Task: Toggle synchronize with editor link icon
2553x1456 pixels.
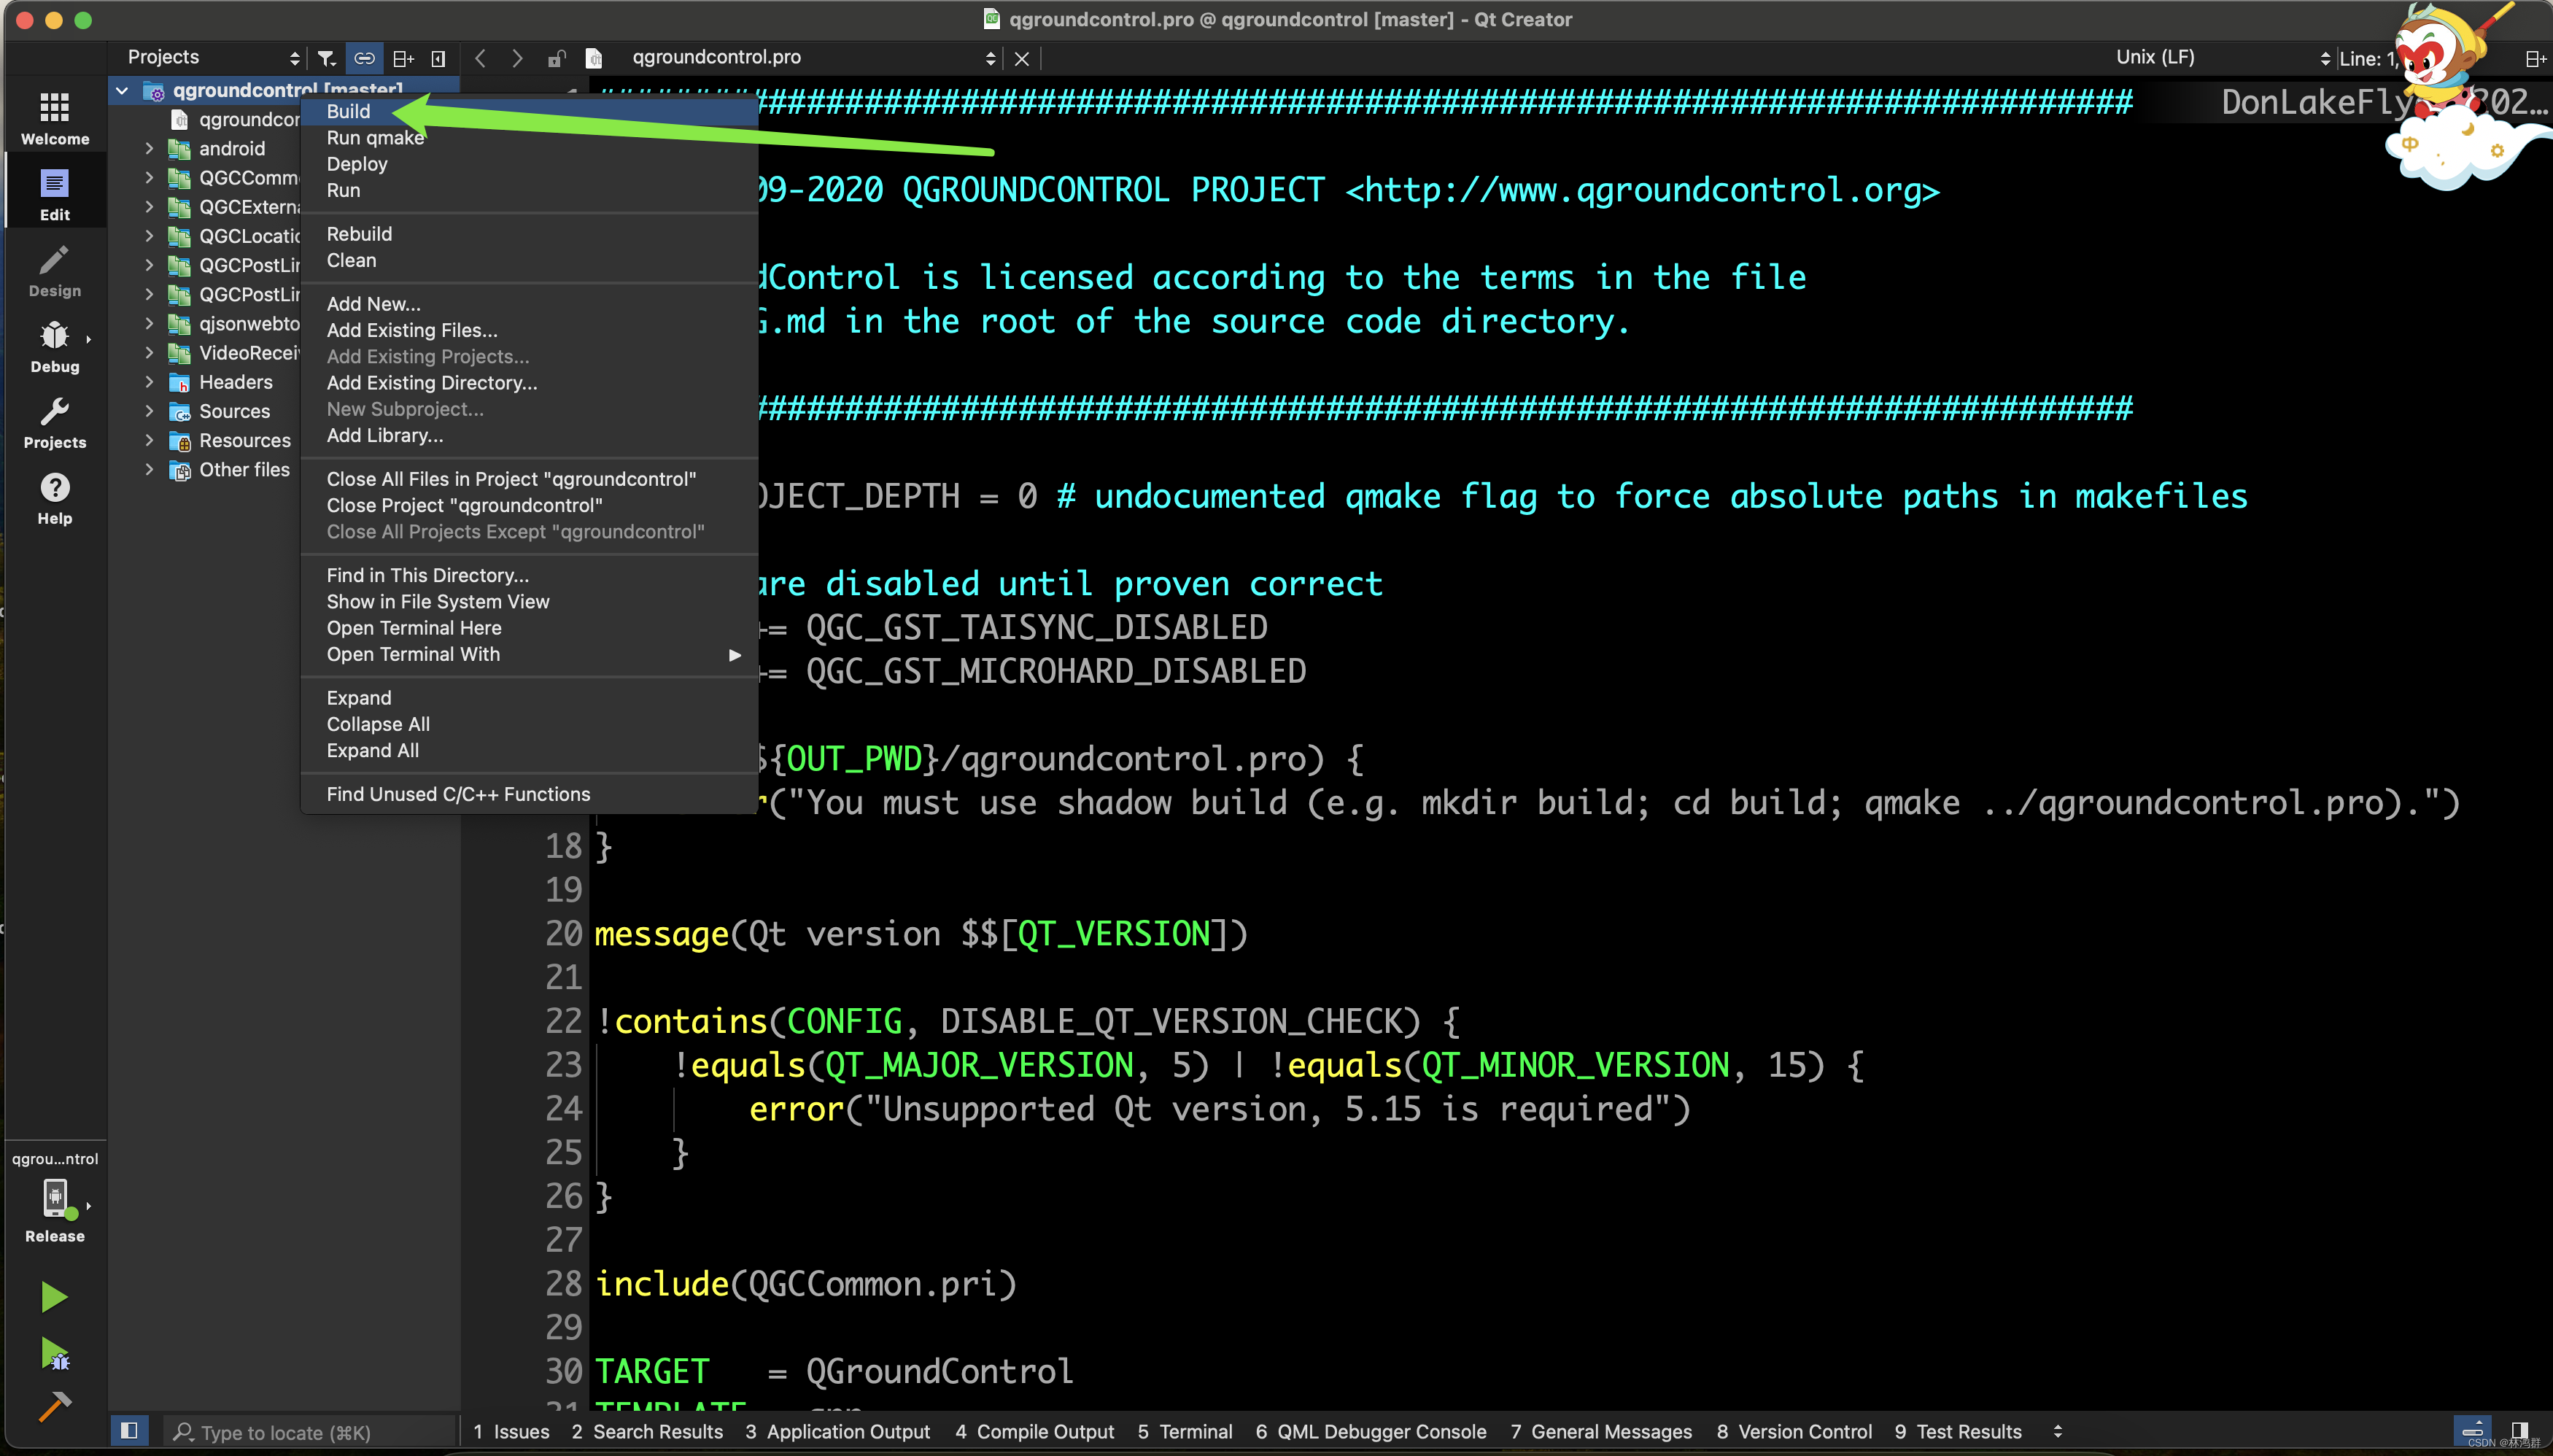Action: pos(364,58)
